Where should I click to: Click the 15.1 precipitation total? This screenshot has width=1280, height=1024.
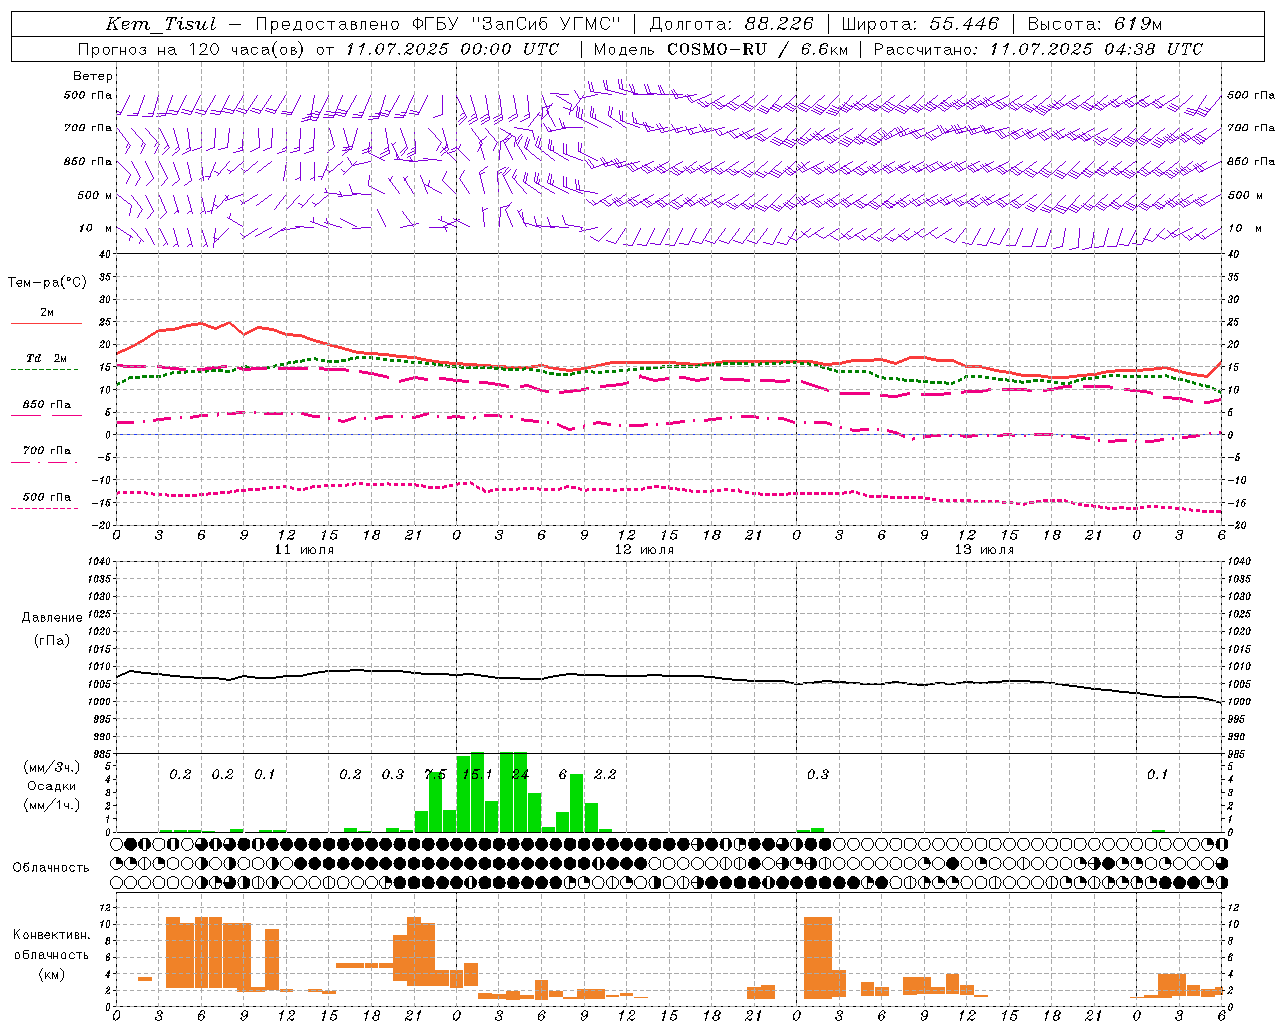(476, 774)
